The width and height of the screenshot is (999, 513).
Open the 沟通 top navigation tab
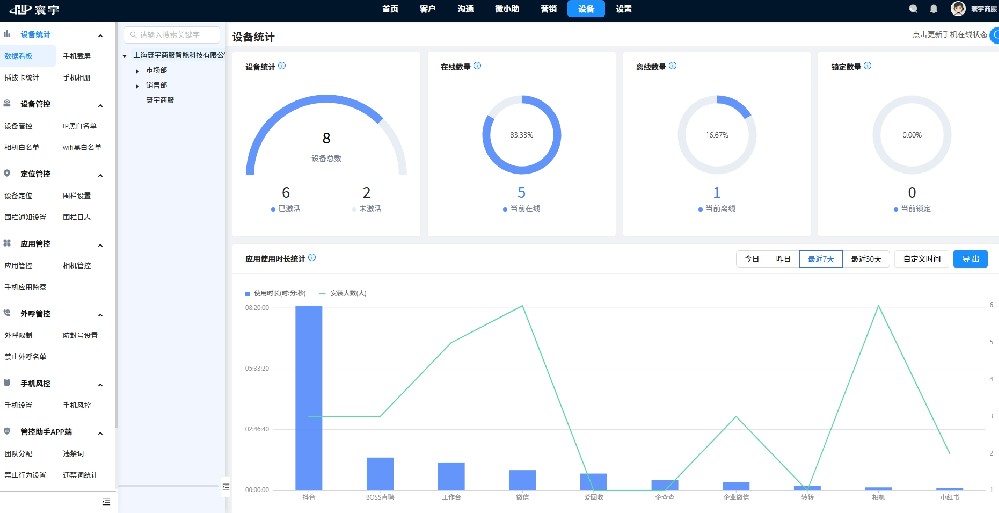[465, 9]
